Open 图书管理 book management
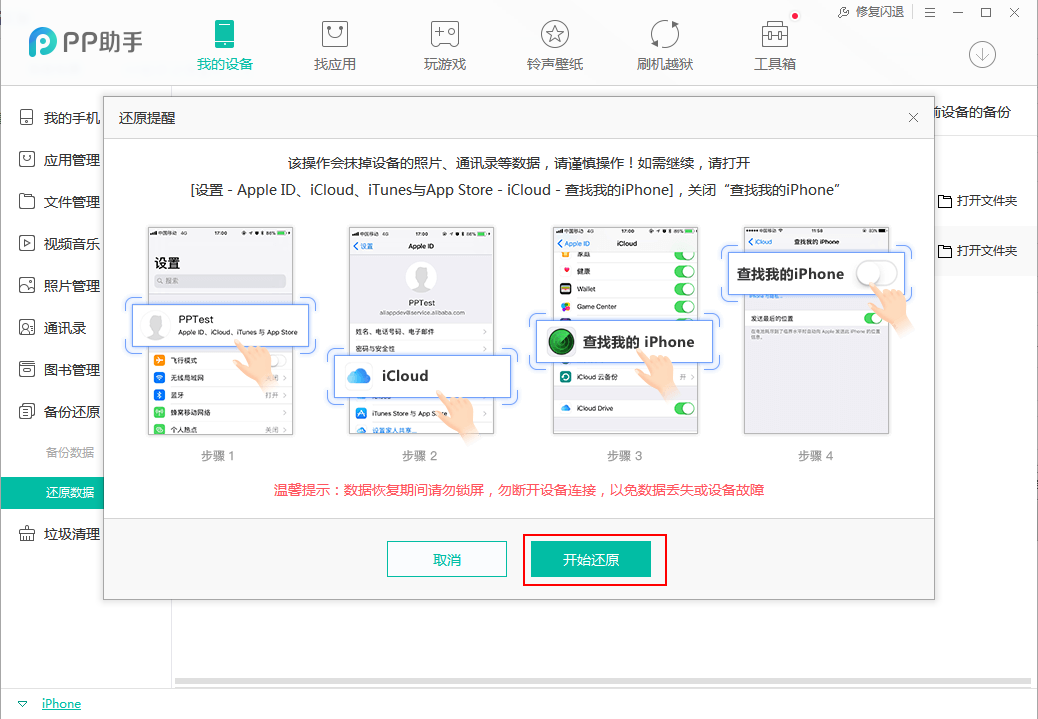The width and height of the screenshot is (1038, 719). click(60, 369)
